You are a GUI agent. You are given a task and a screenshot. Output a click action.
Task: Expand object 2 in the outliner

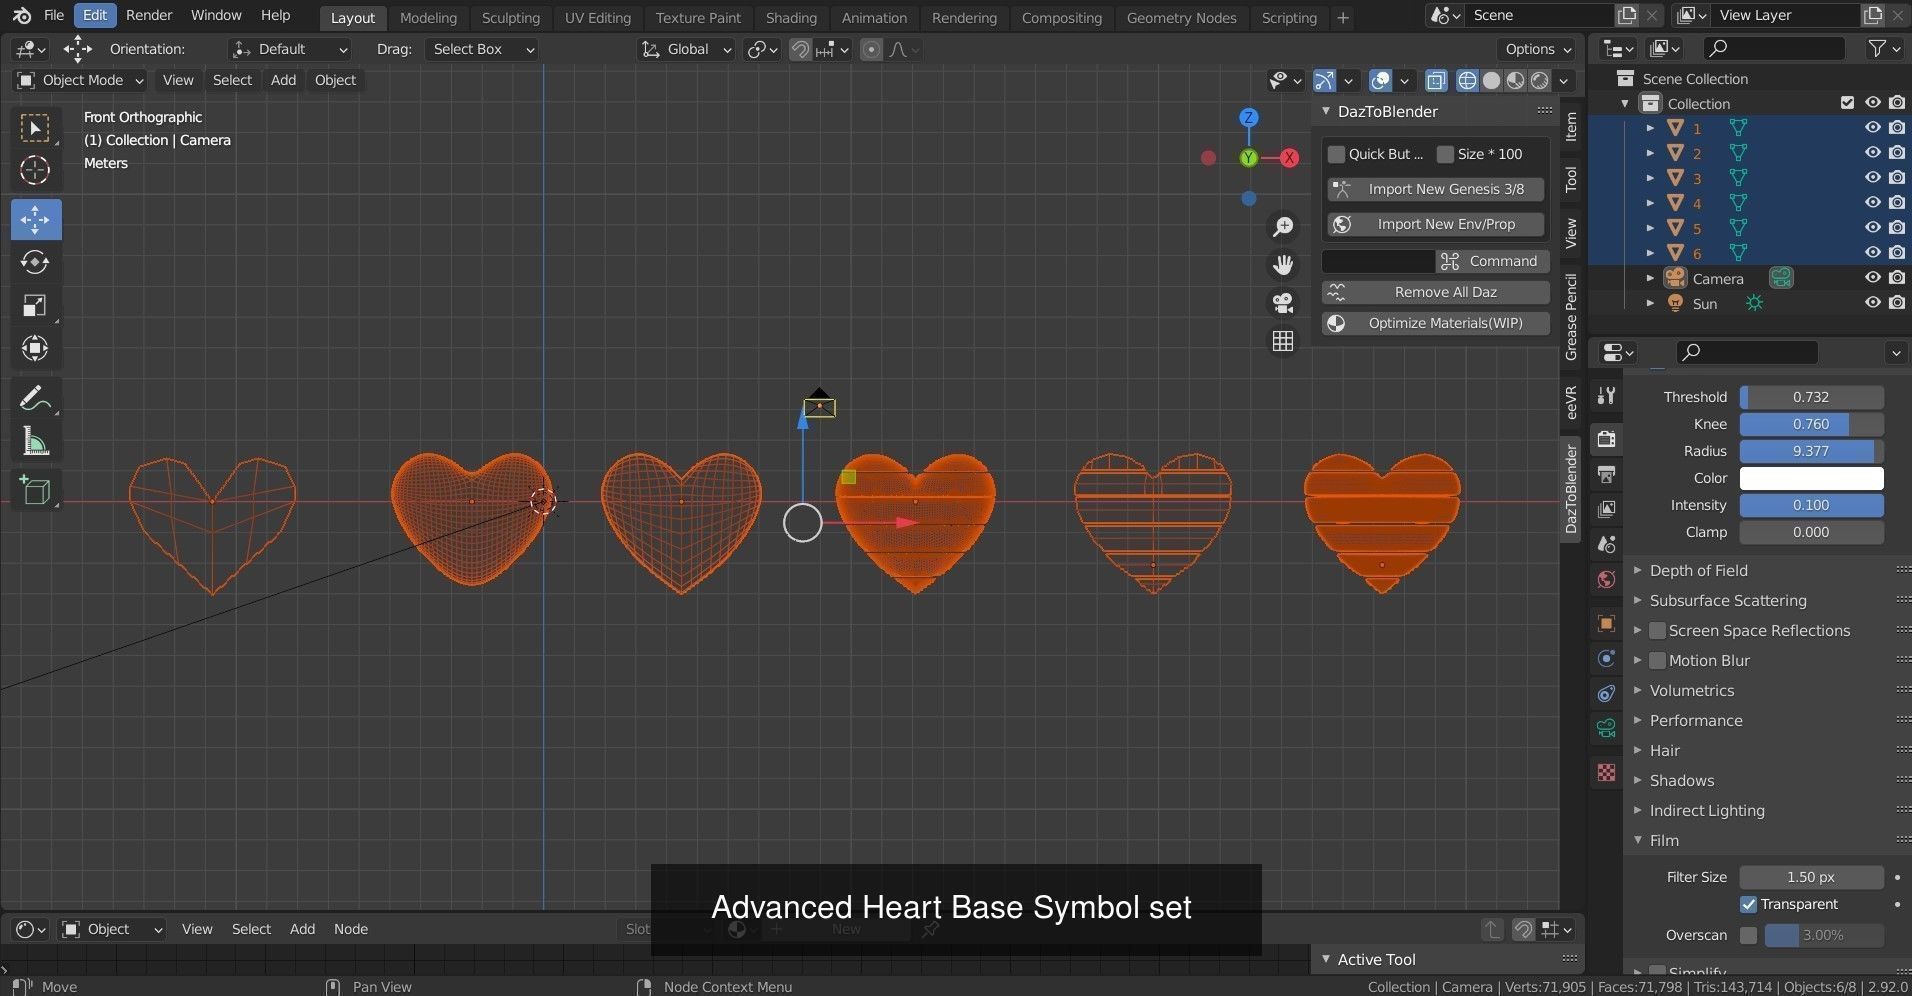tap(1650, 153)
